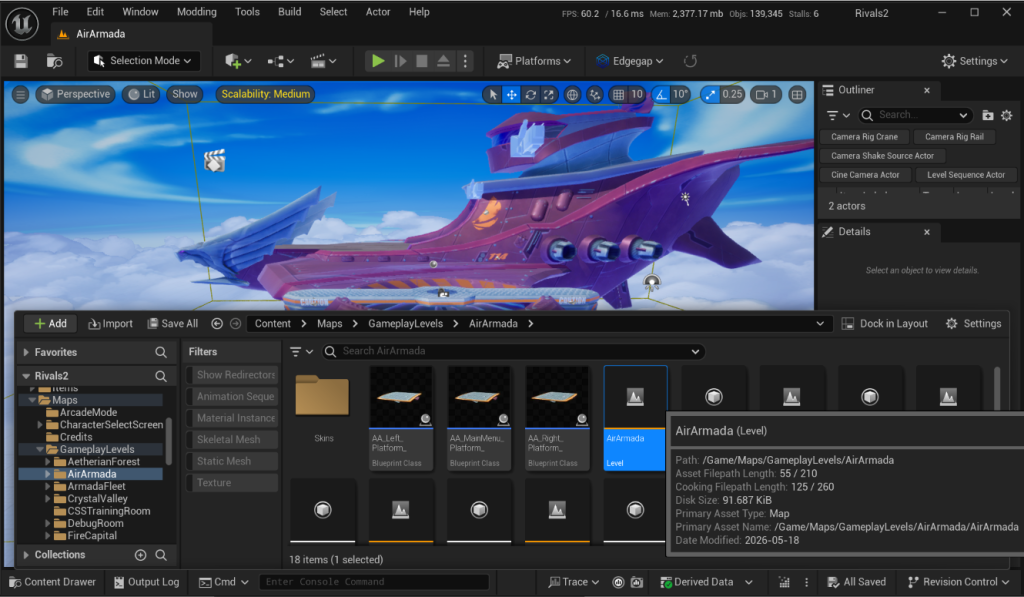Open the Lit view mode button
Viewport: 1024px width, 597px height.
(142, 94)
